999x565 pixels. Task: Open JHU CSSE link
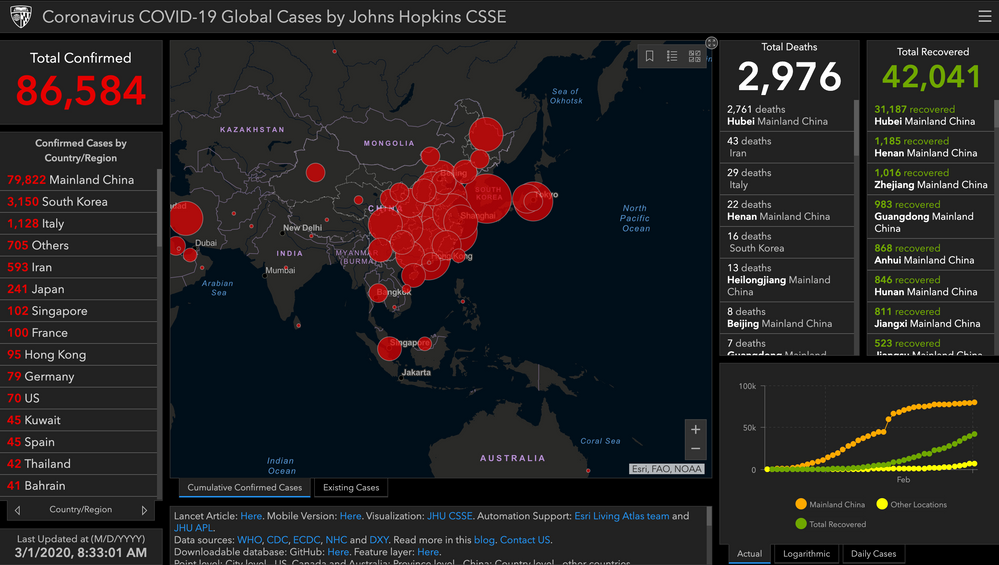pos(450,516)
